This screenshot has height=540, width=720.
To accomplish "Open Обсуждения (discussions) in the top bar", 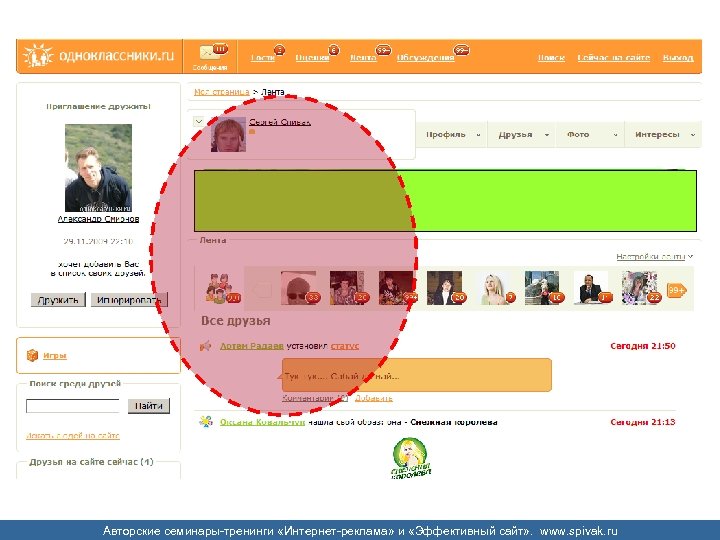I will (426, 58).
